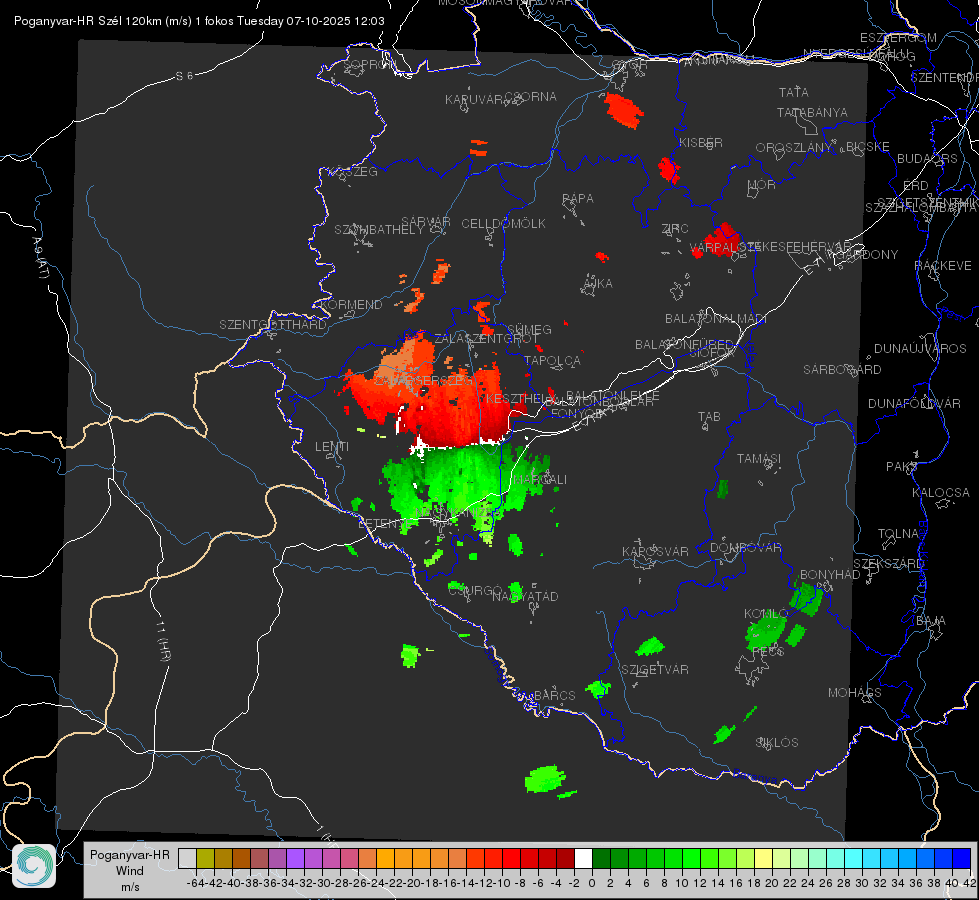Click the DUNAÚJVÁROS city label

pyautogui.click(x=920, y=349)
